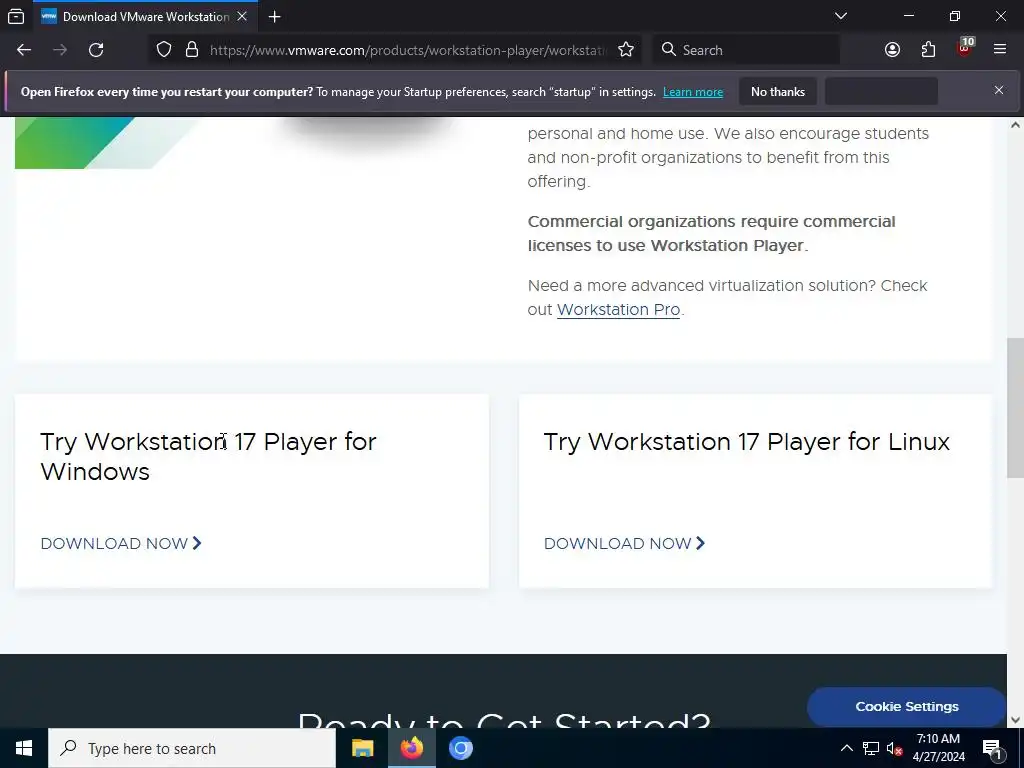Open the tracking protection shield icon

click(x=164, y=50)
